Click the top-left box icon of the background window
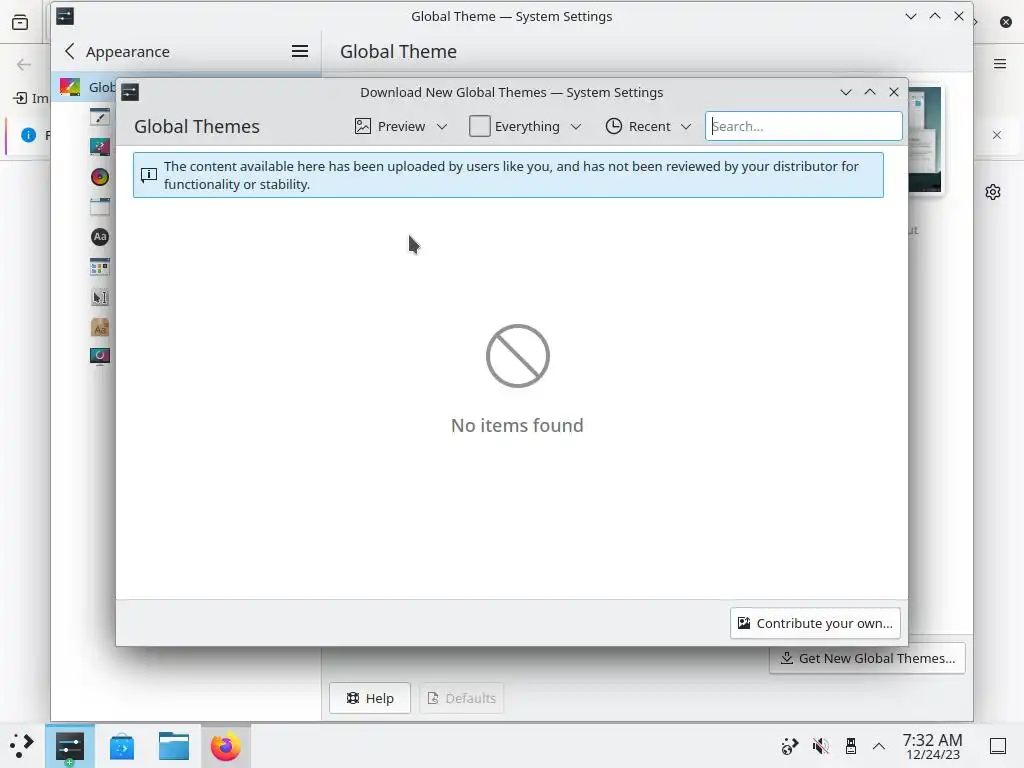This screenshot has height=768, width=1024. [20, 23]
